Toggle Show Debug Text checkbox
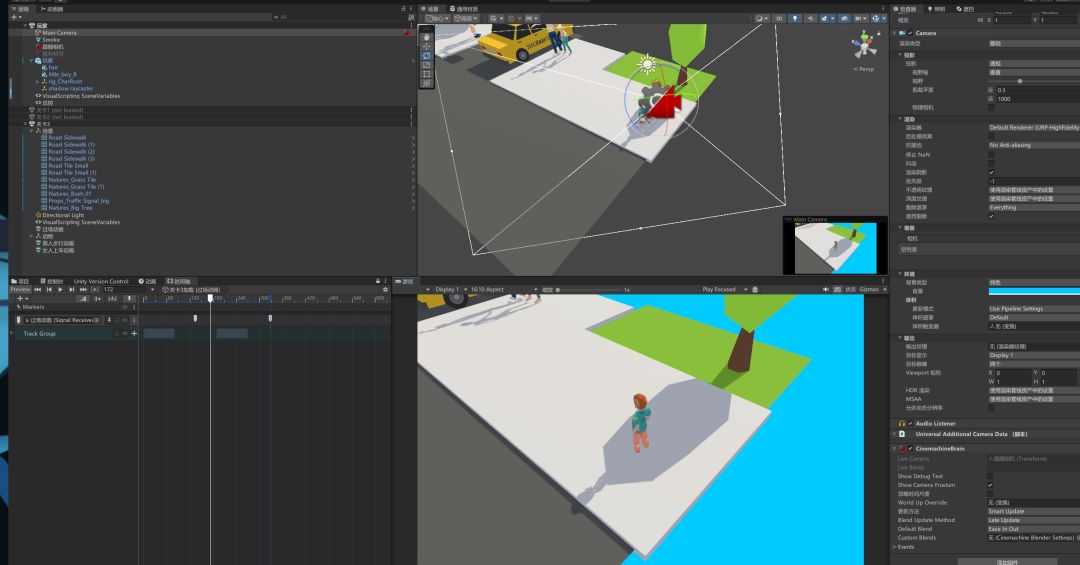Image resolution: width=1080 pixels, height=565 pixels. tap(990, 476)
